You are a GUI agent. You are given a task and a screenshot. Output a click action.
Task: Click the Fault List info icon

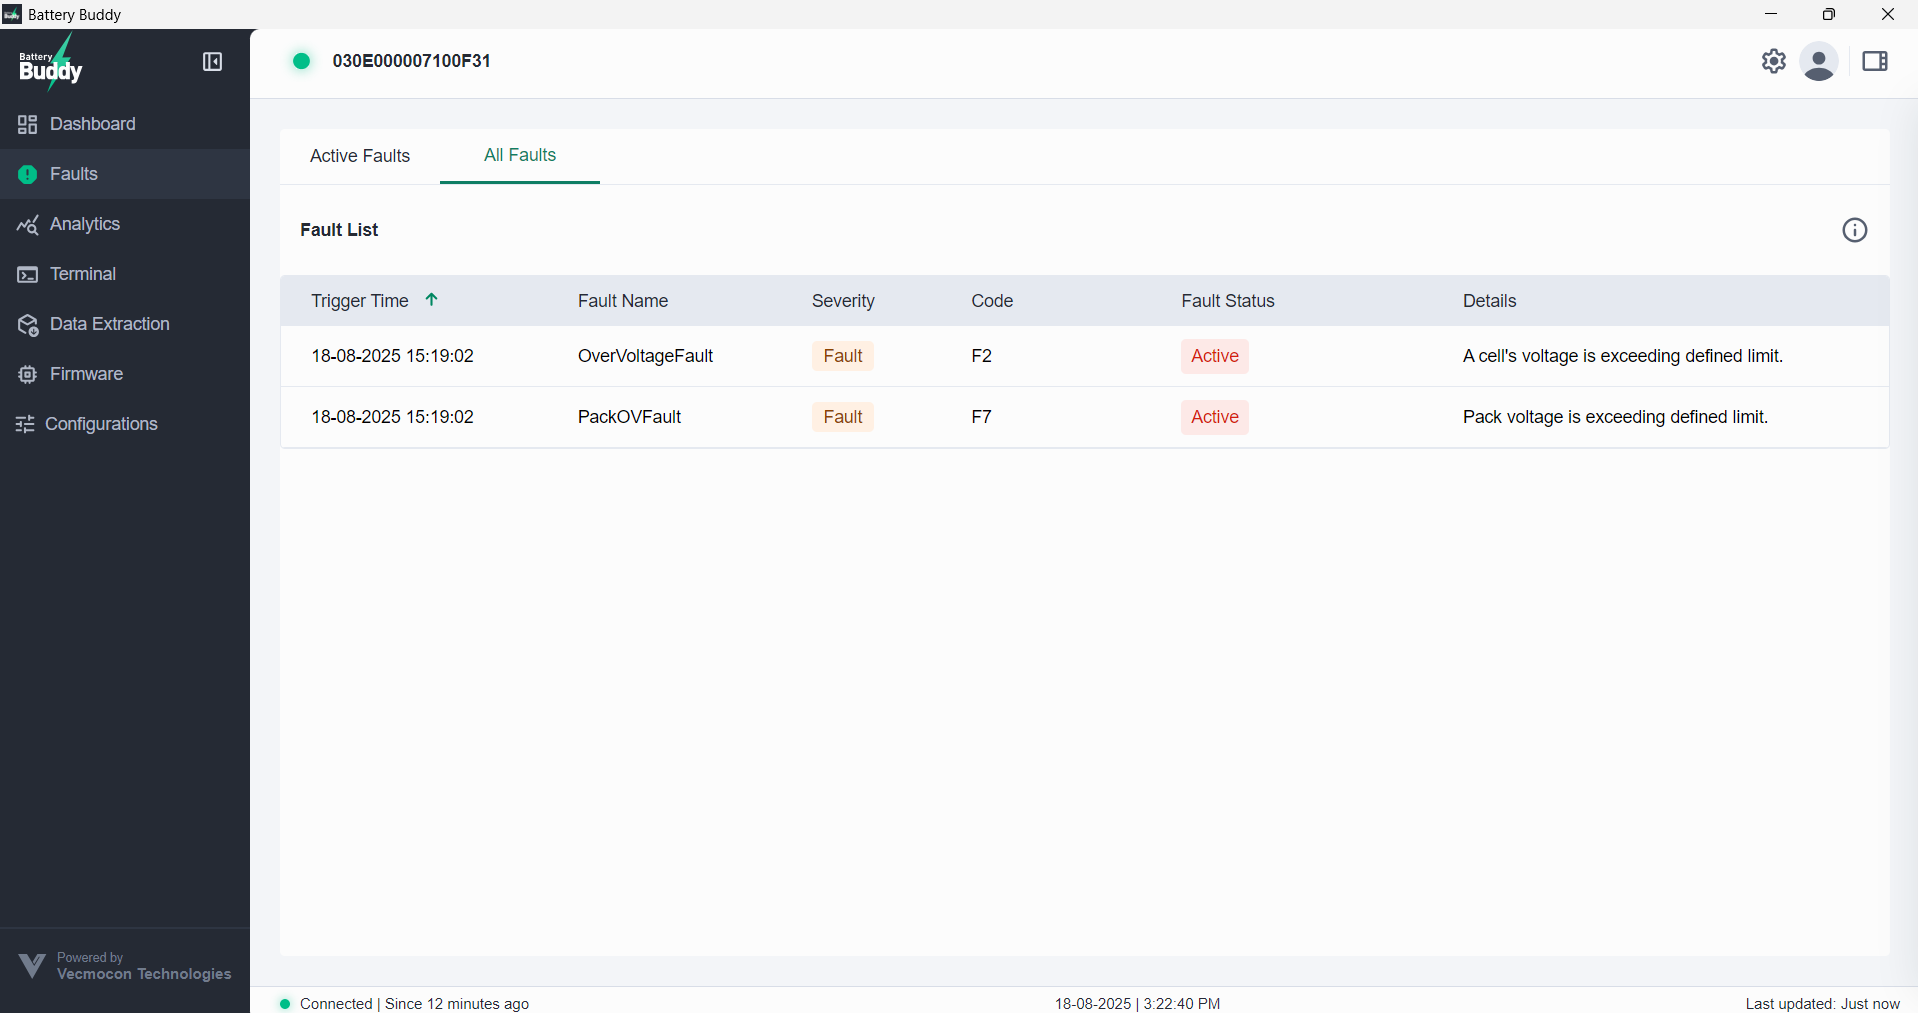click(x=1854, y=230)
